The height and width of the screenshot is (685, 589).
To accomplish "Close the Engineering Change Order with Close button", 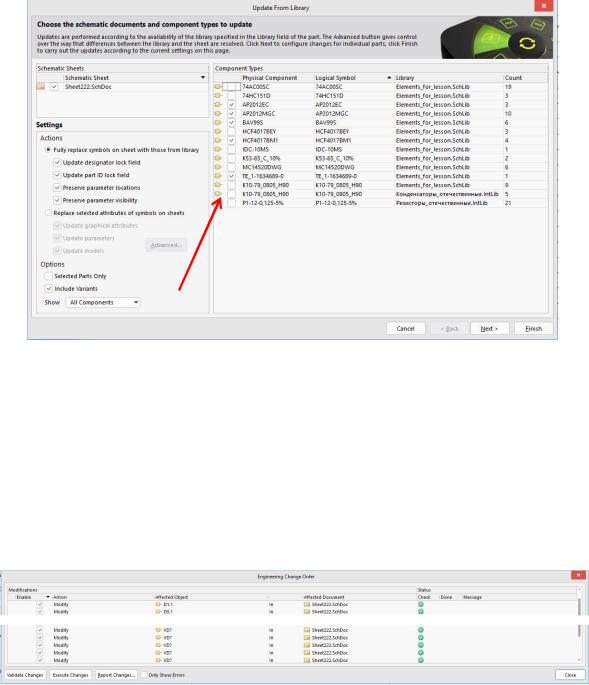I will tap(570, 675).
